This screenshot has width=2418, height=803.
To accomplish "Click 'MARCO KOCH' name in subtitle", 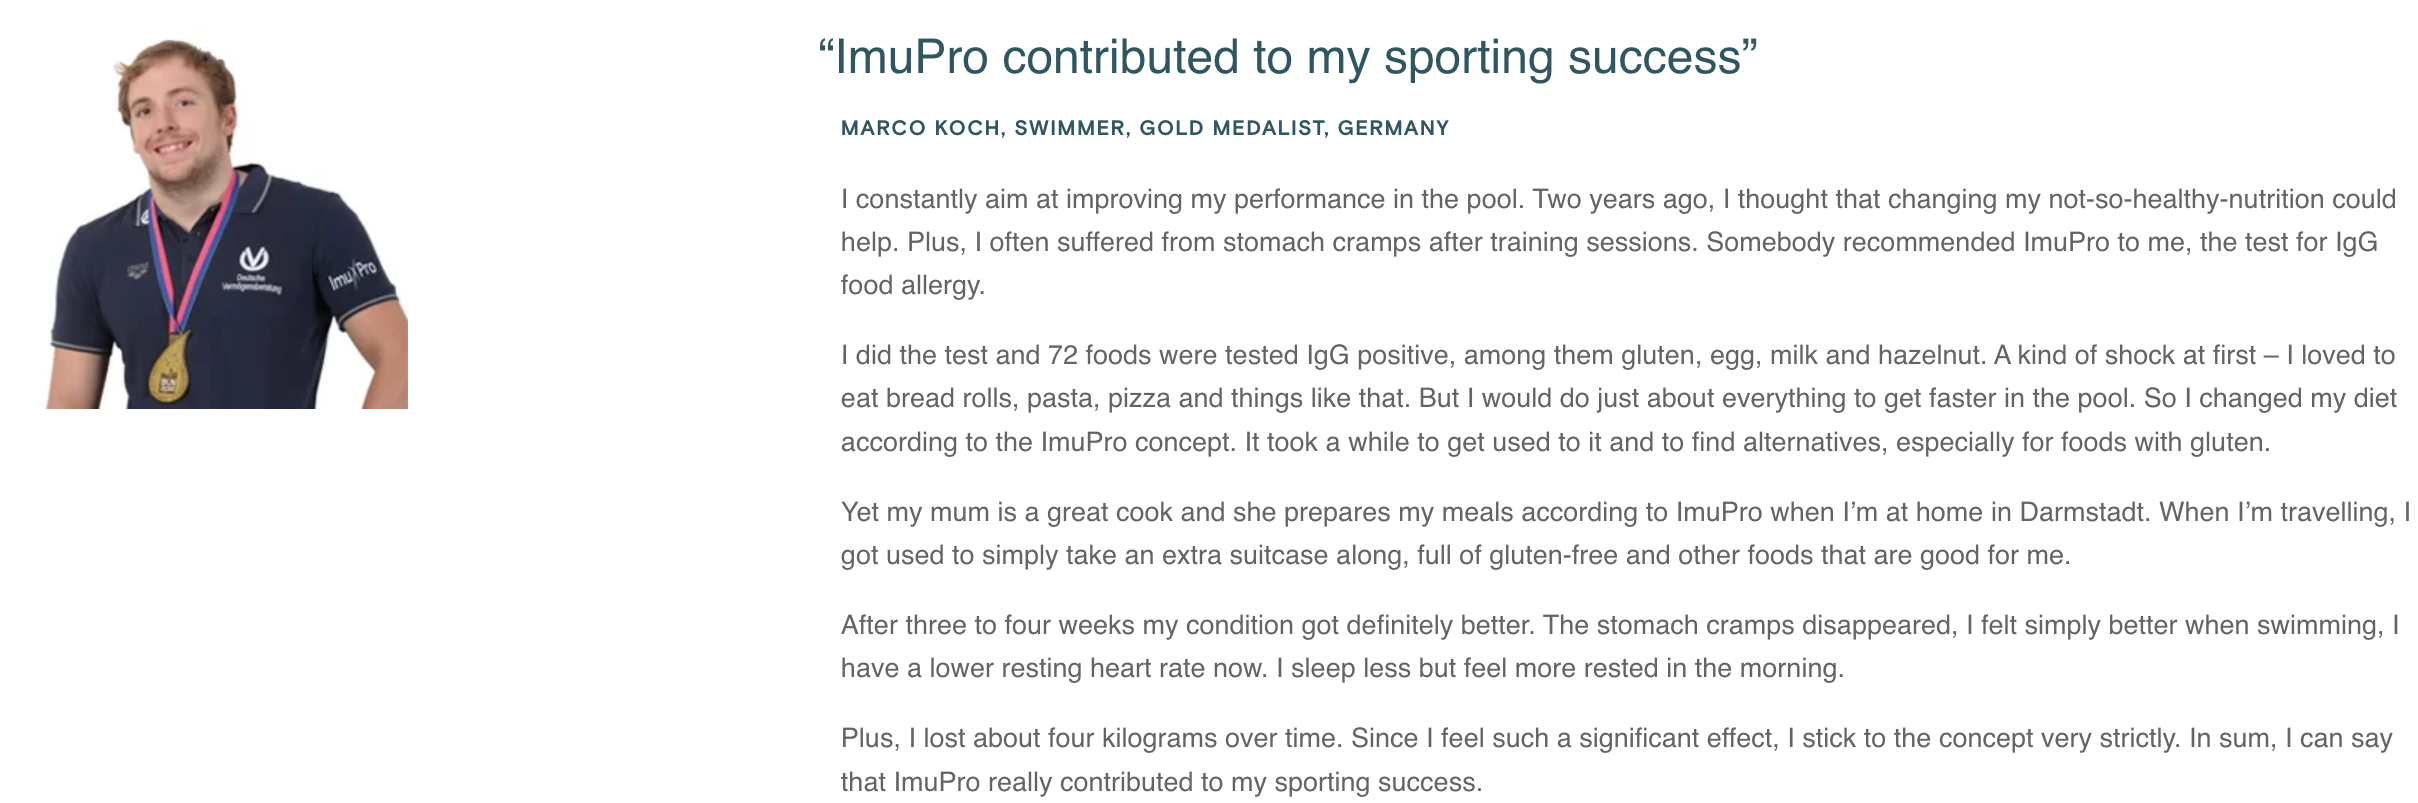I will [920, 128].
